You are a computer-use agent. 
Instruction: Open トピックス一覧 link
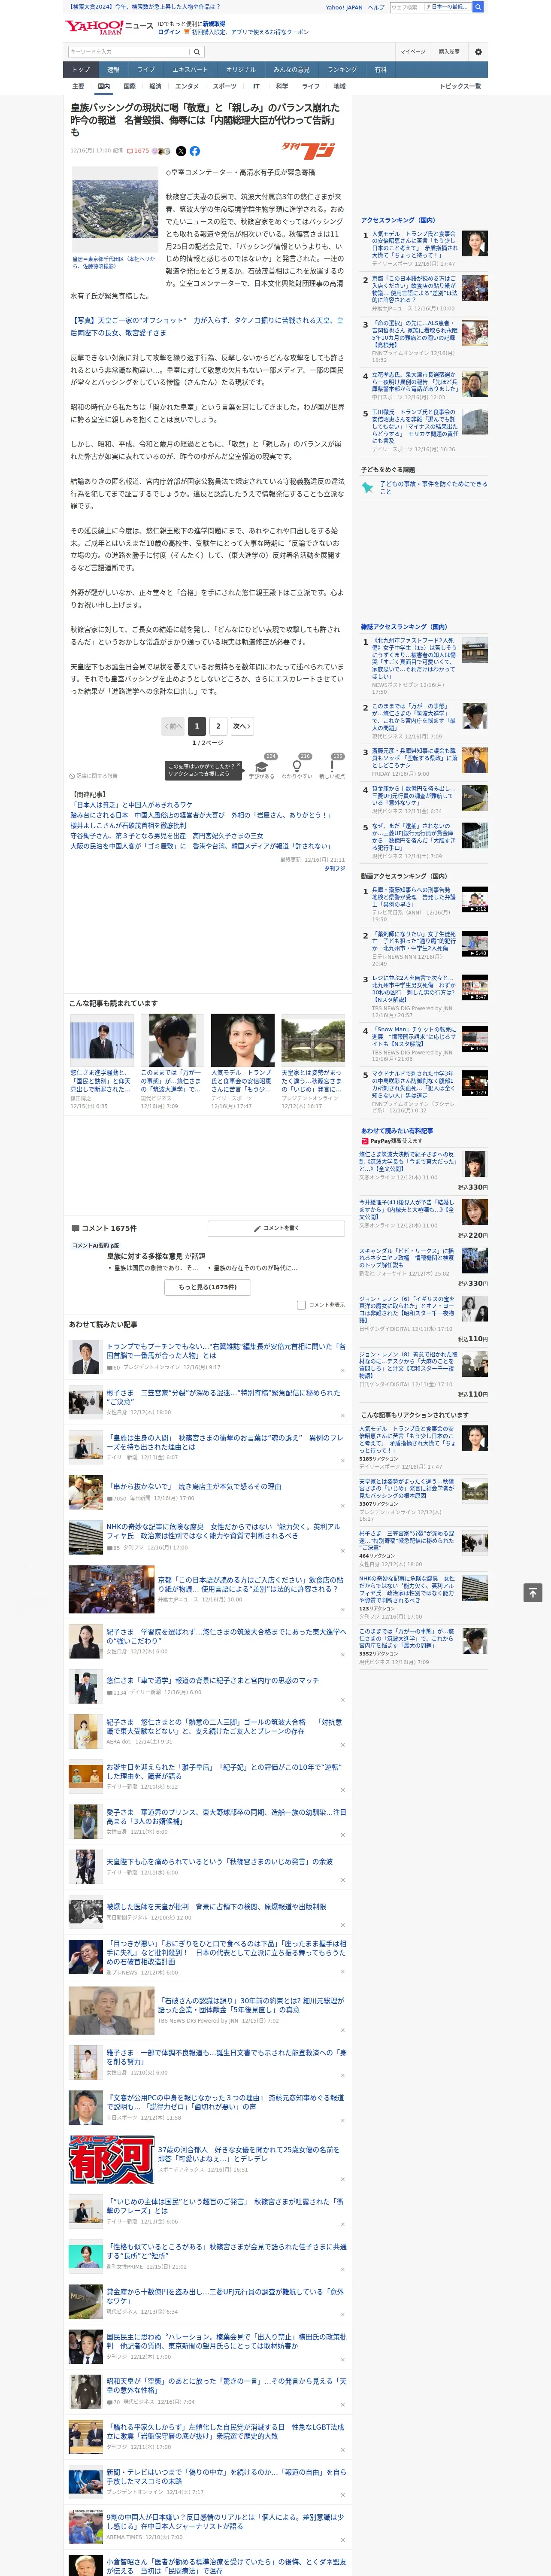point(460,86)
